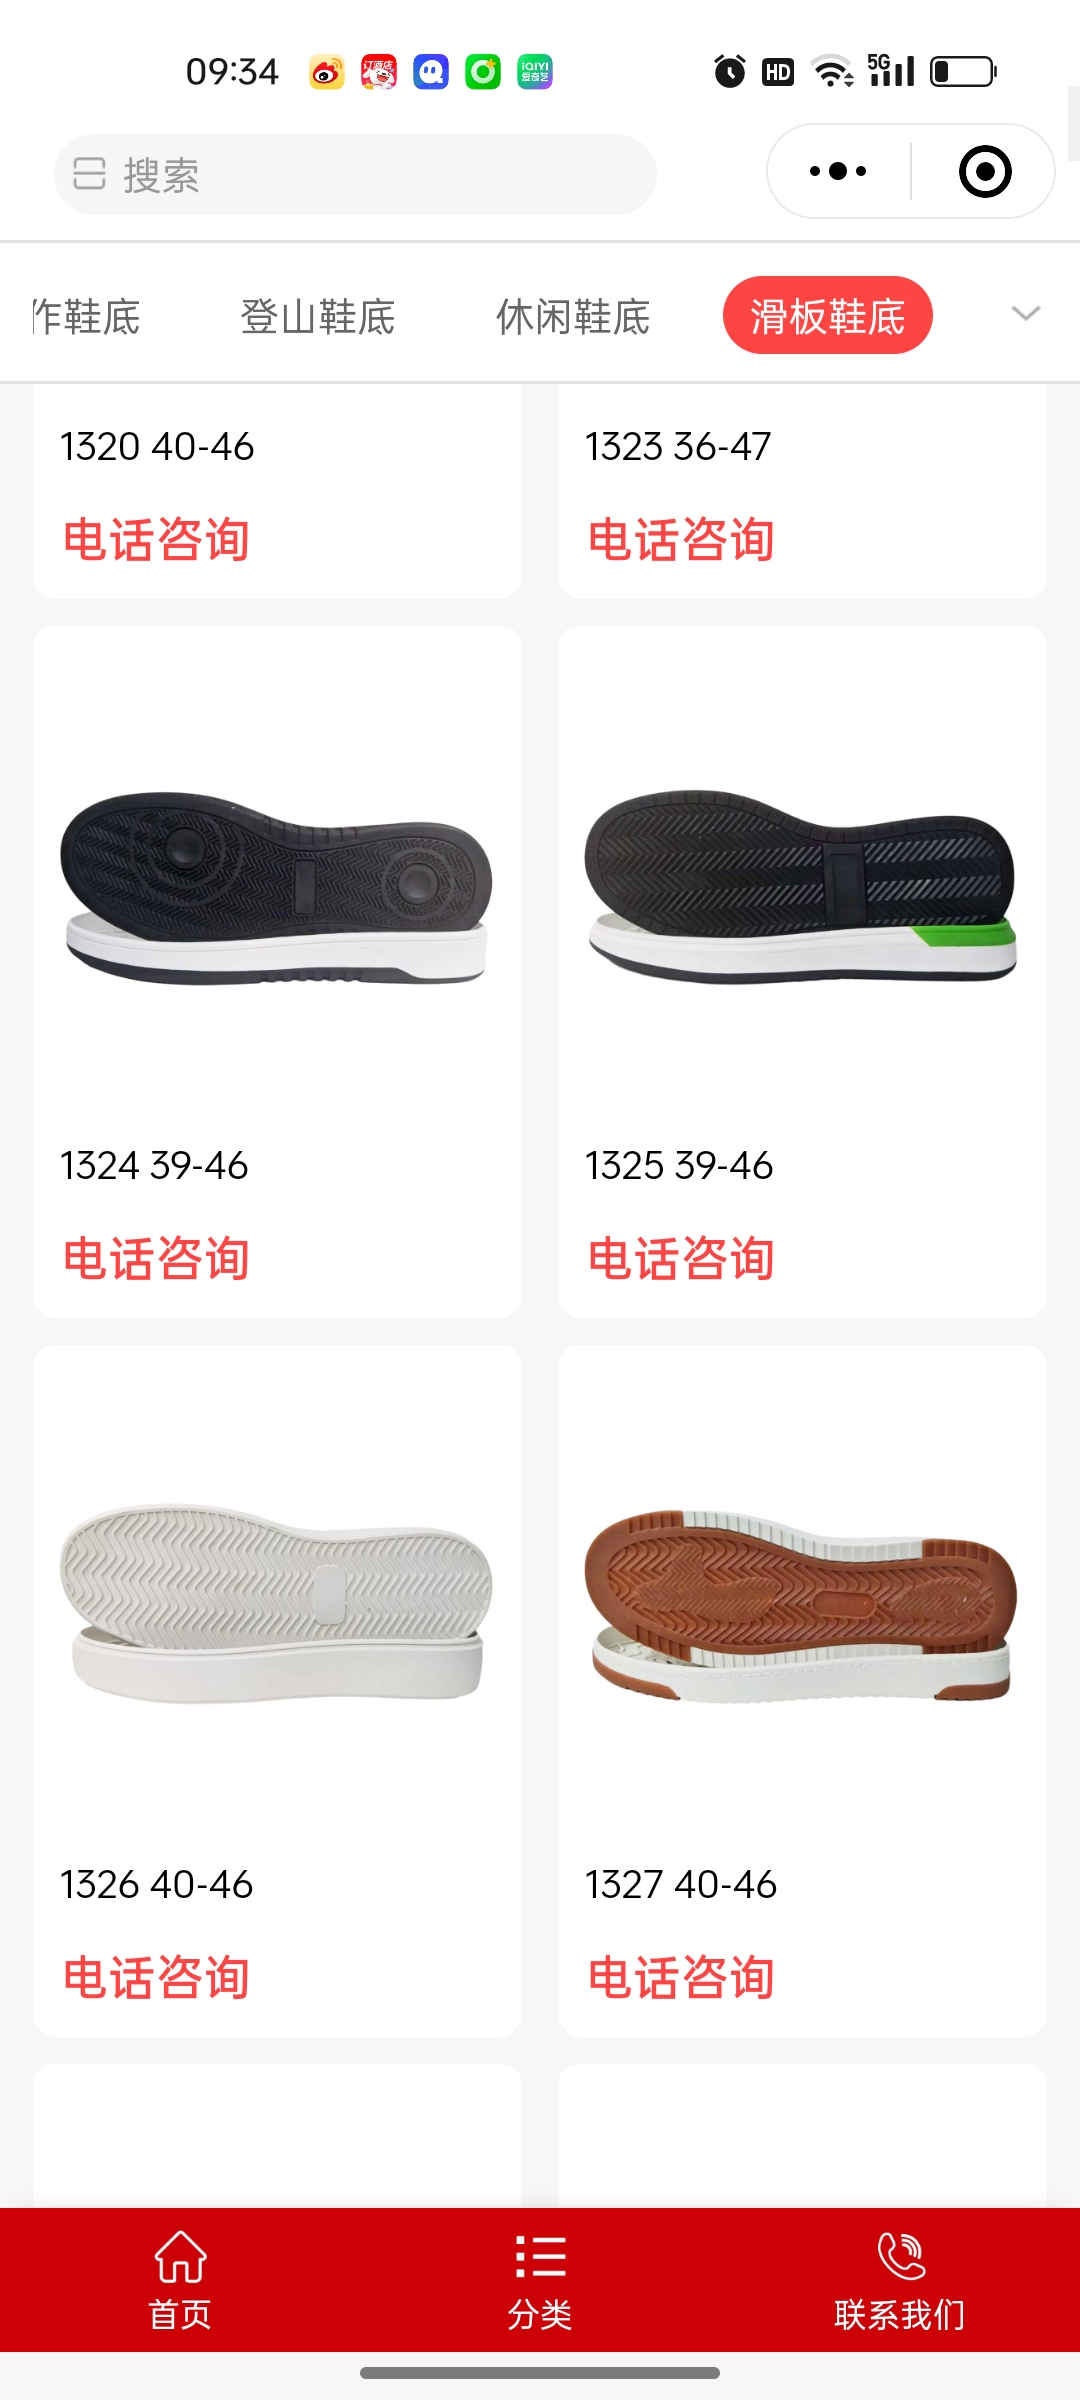
Task: Select the 滑板鞋底 tab
Action: (x=827, y=315)
